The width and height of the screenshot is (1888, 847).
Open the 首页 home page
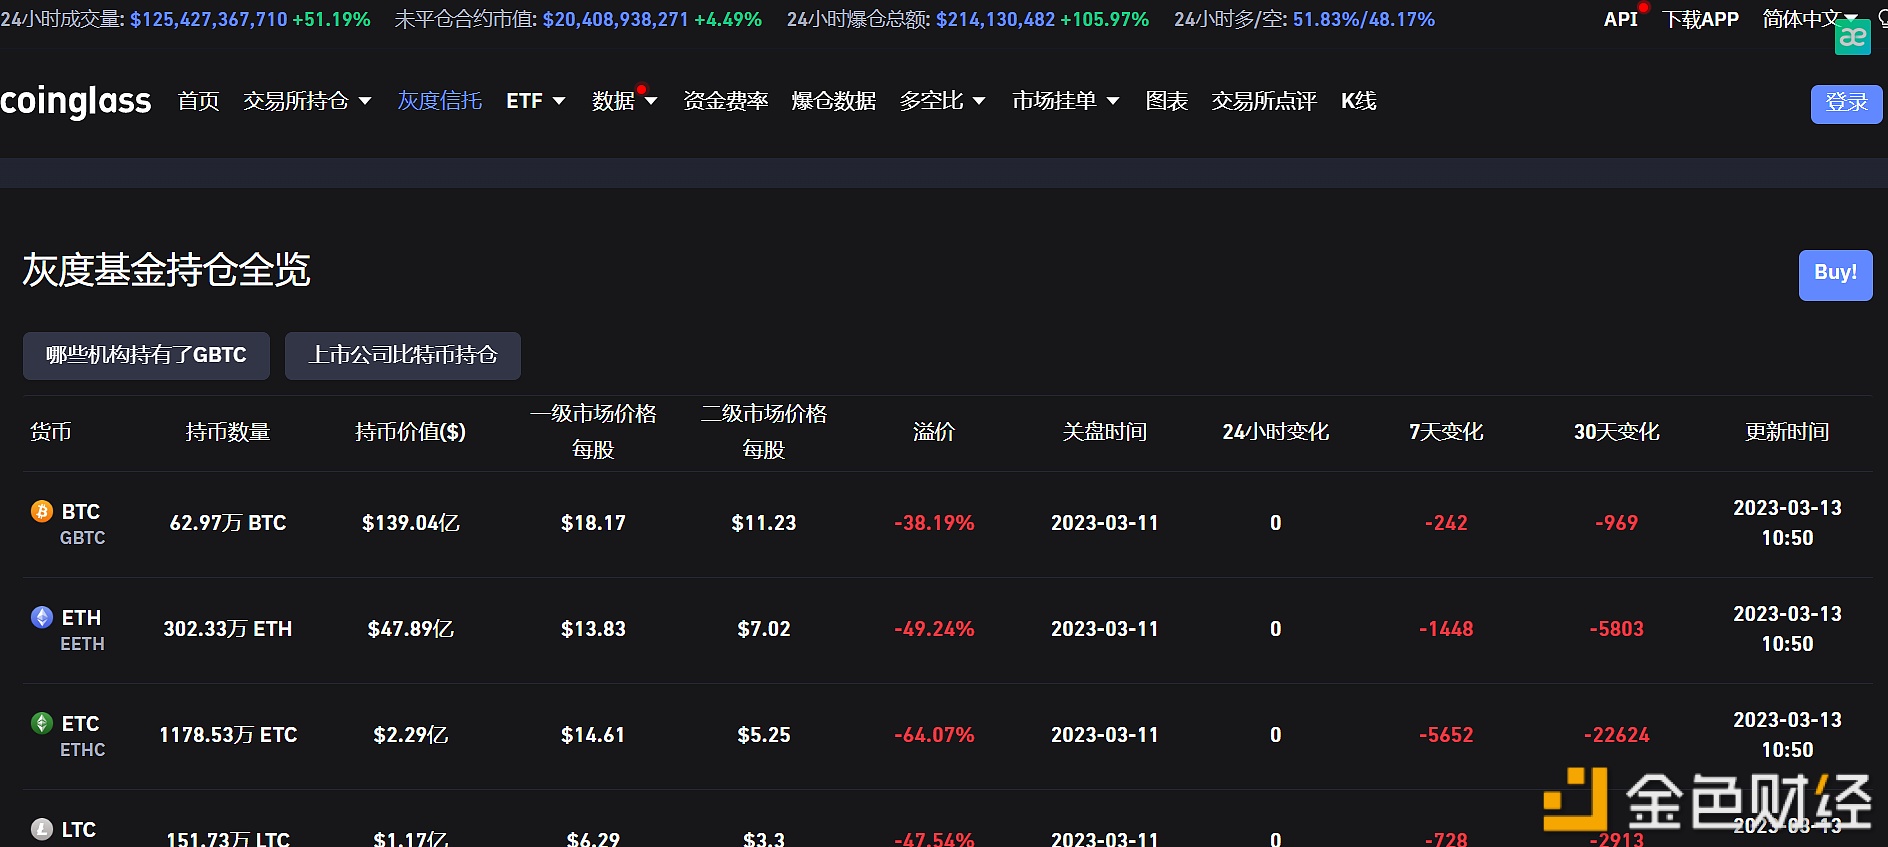[x=198, y=101]
